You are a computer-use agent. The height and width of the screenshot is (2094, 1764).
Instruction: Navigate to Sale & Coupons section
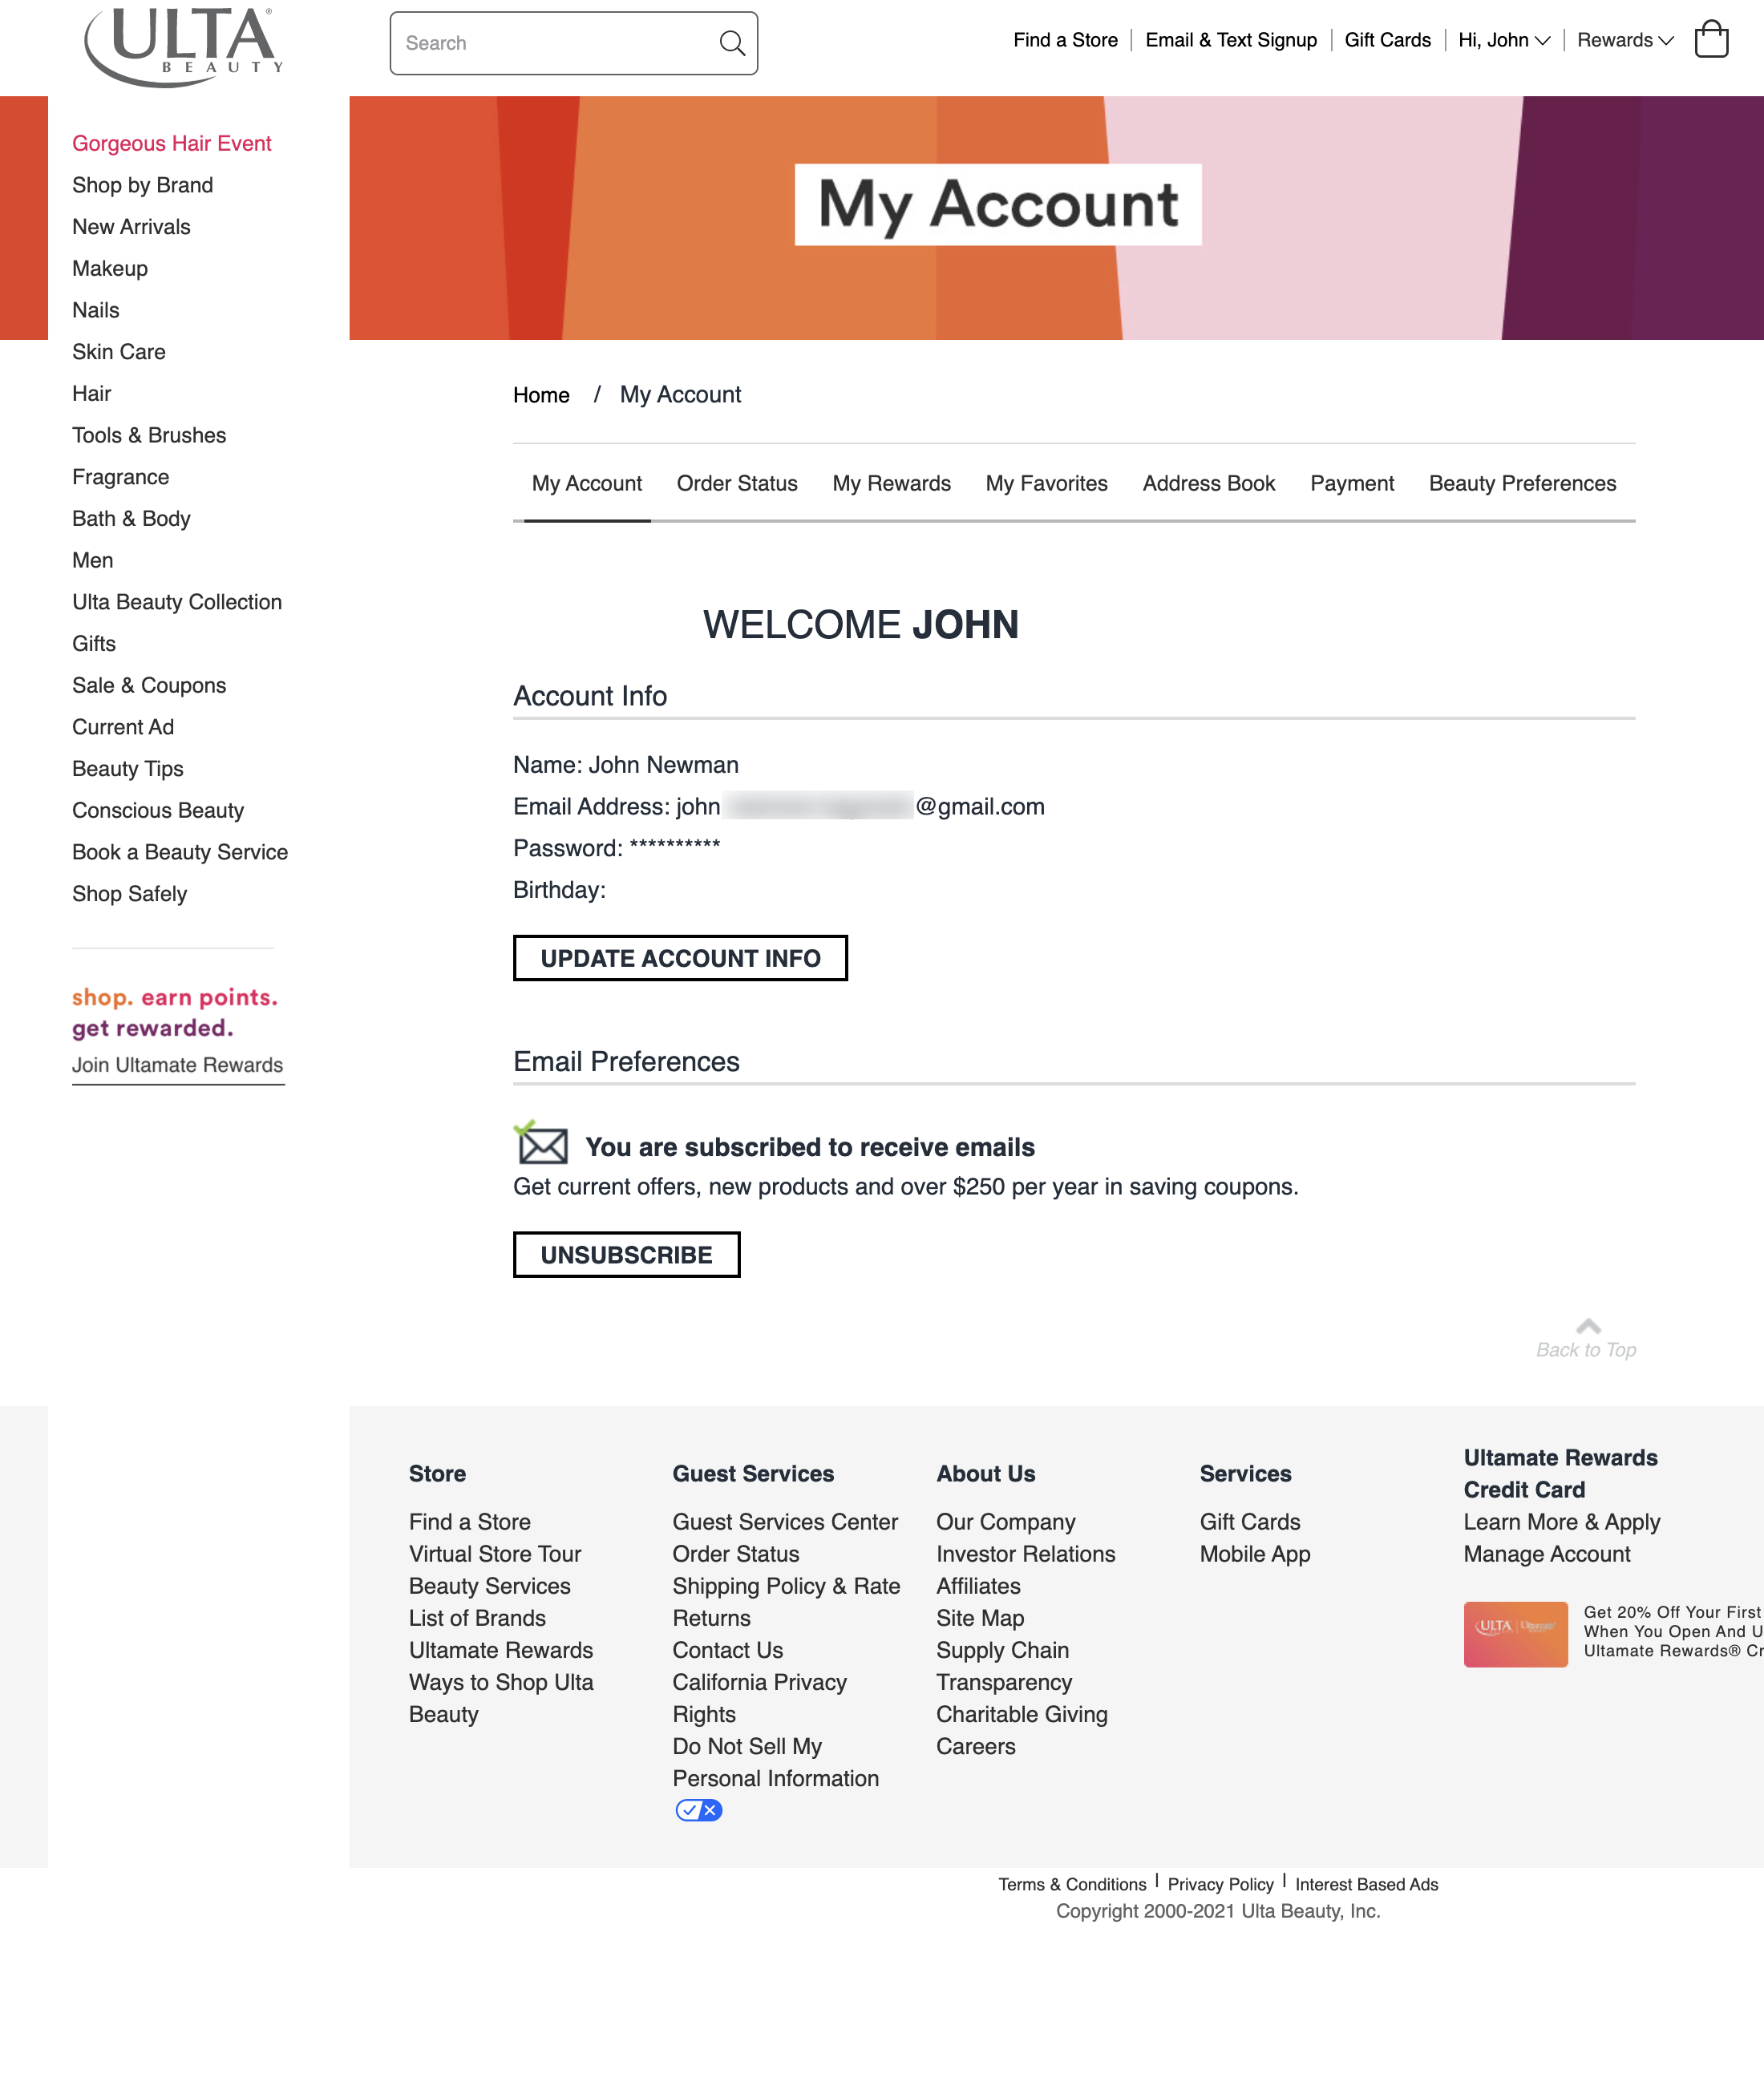pyautogui.click(x=149, y=685)
